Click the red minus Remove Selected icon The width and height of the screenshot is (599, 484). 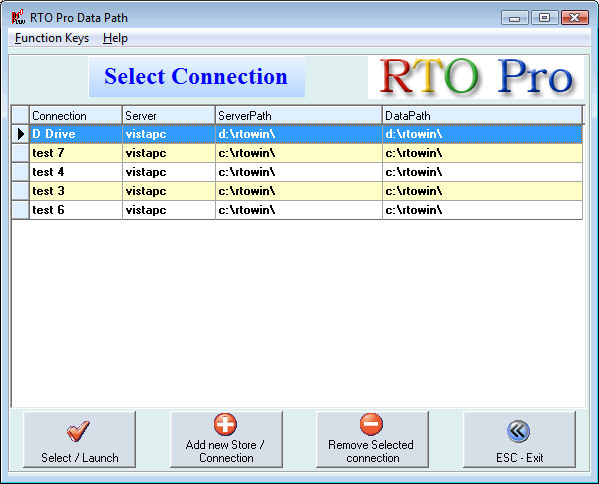[x=371, y=424]
